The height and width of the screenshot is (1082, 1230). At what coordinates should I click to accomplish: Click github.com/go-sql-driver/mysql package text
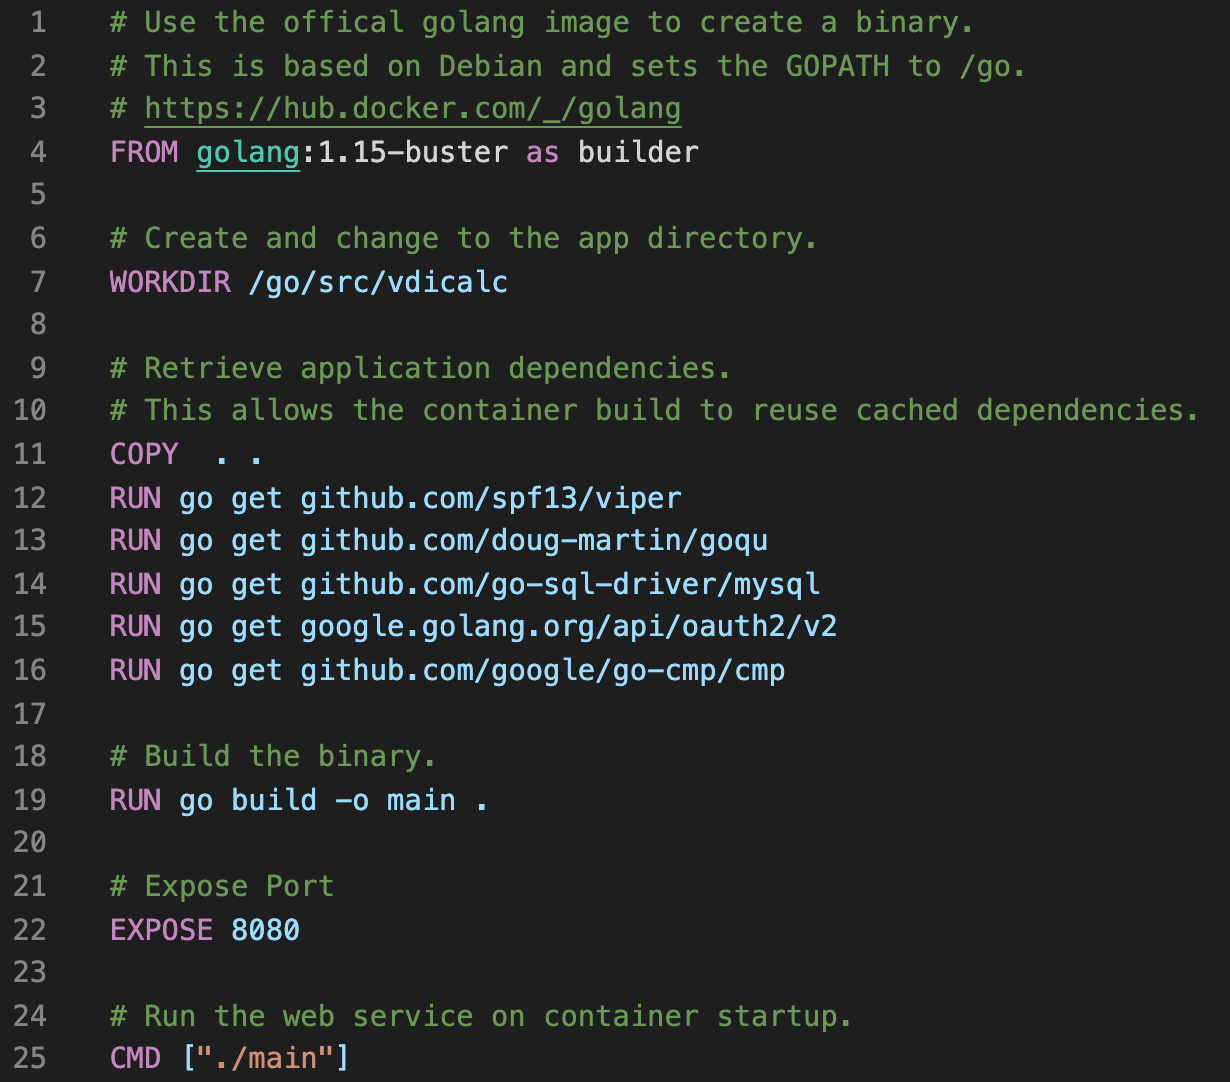pos(560,583)
